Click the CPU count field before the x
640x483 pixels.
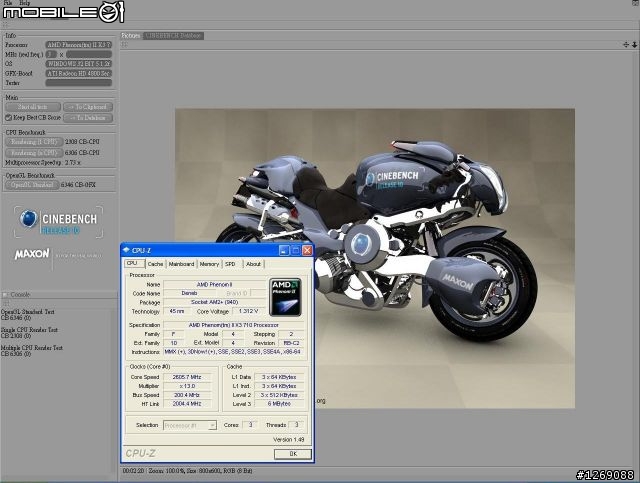pyautogui.click(x=51, y=54)
